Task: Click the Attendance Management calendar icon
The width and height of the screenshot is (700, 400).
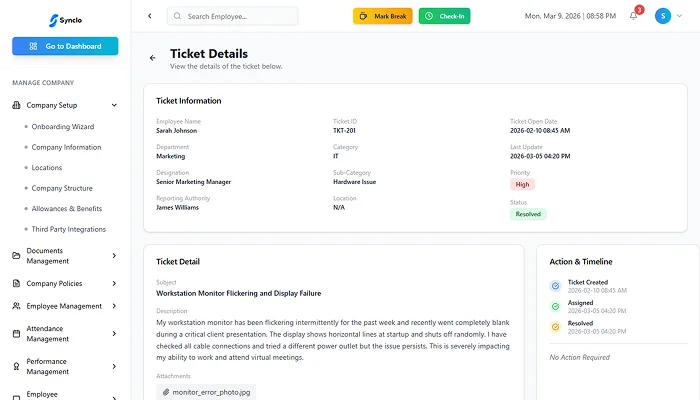Action: (x=16, y=333)
